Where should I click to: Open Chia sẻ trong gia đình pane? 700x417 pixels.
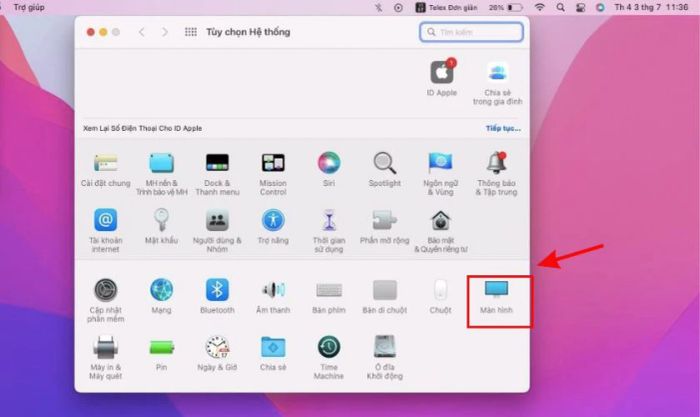(x=497, y=83)
